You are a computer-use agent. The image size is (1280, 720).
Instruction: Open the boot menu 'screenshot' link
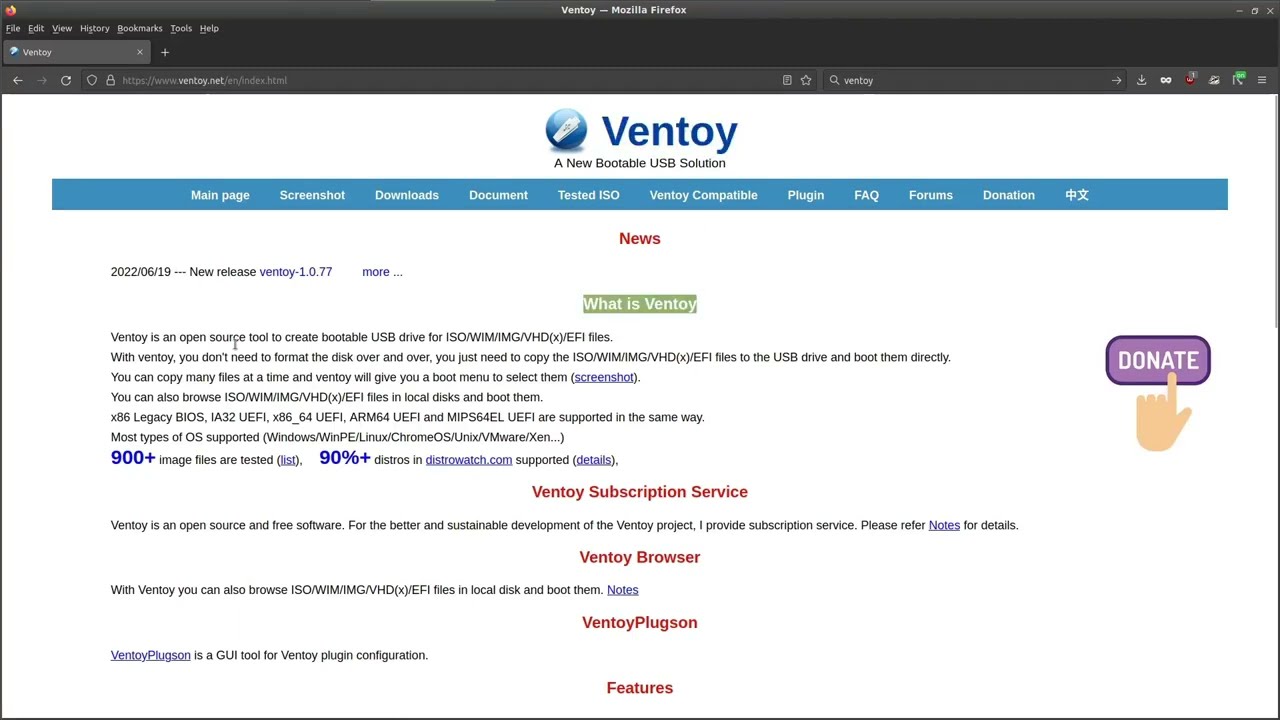tap(604, 377)
